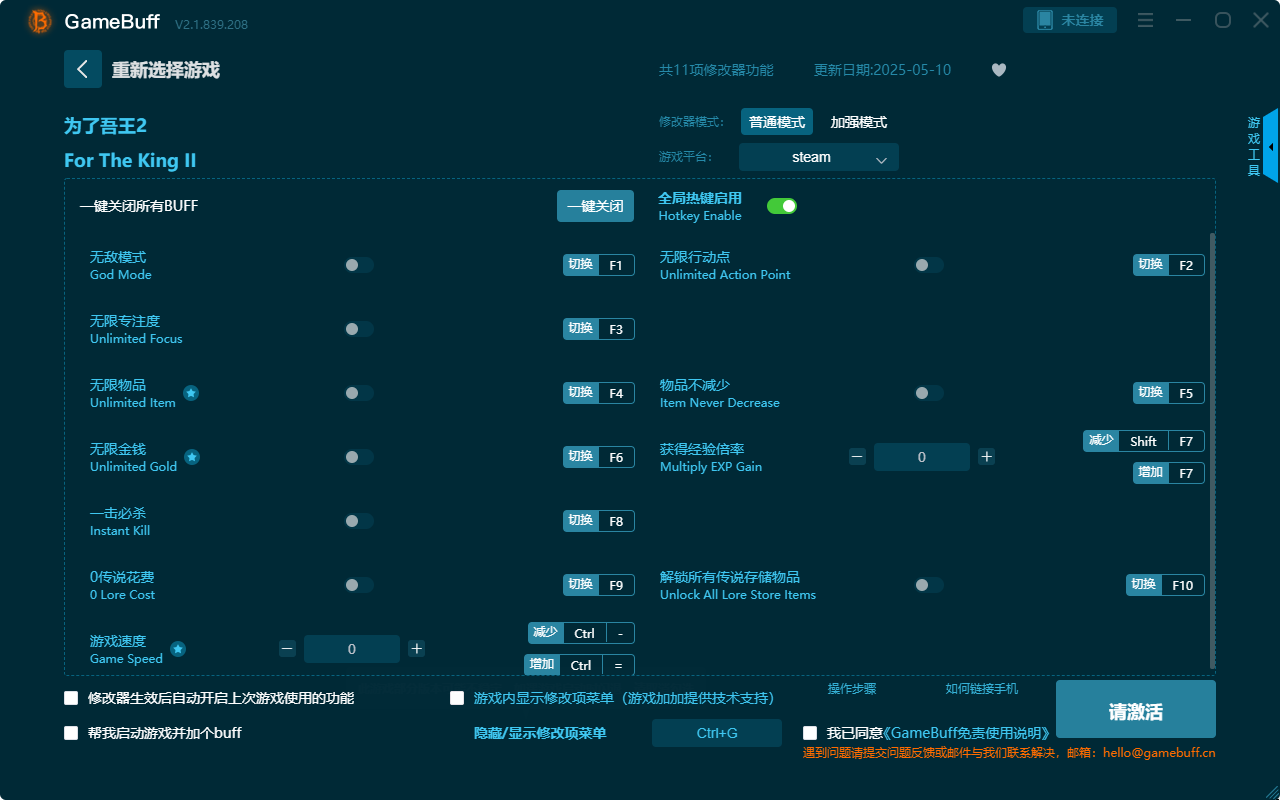Click the plus stepper for Multiply EXP Gain

(x=986, y=457)
